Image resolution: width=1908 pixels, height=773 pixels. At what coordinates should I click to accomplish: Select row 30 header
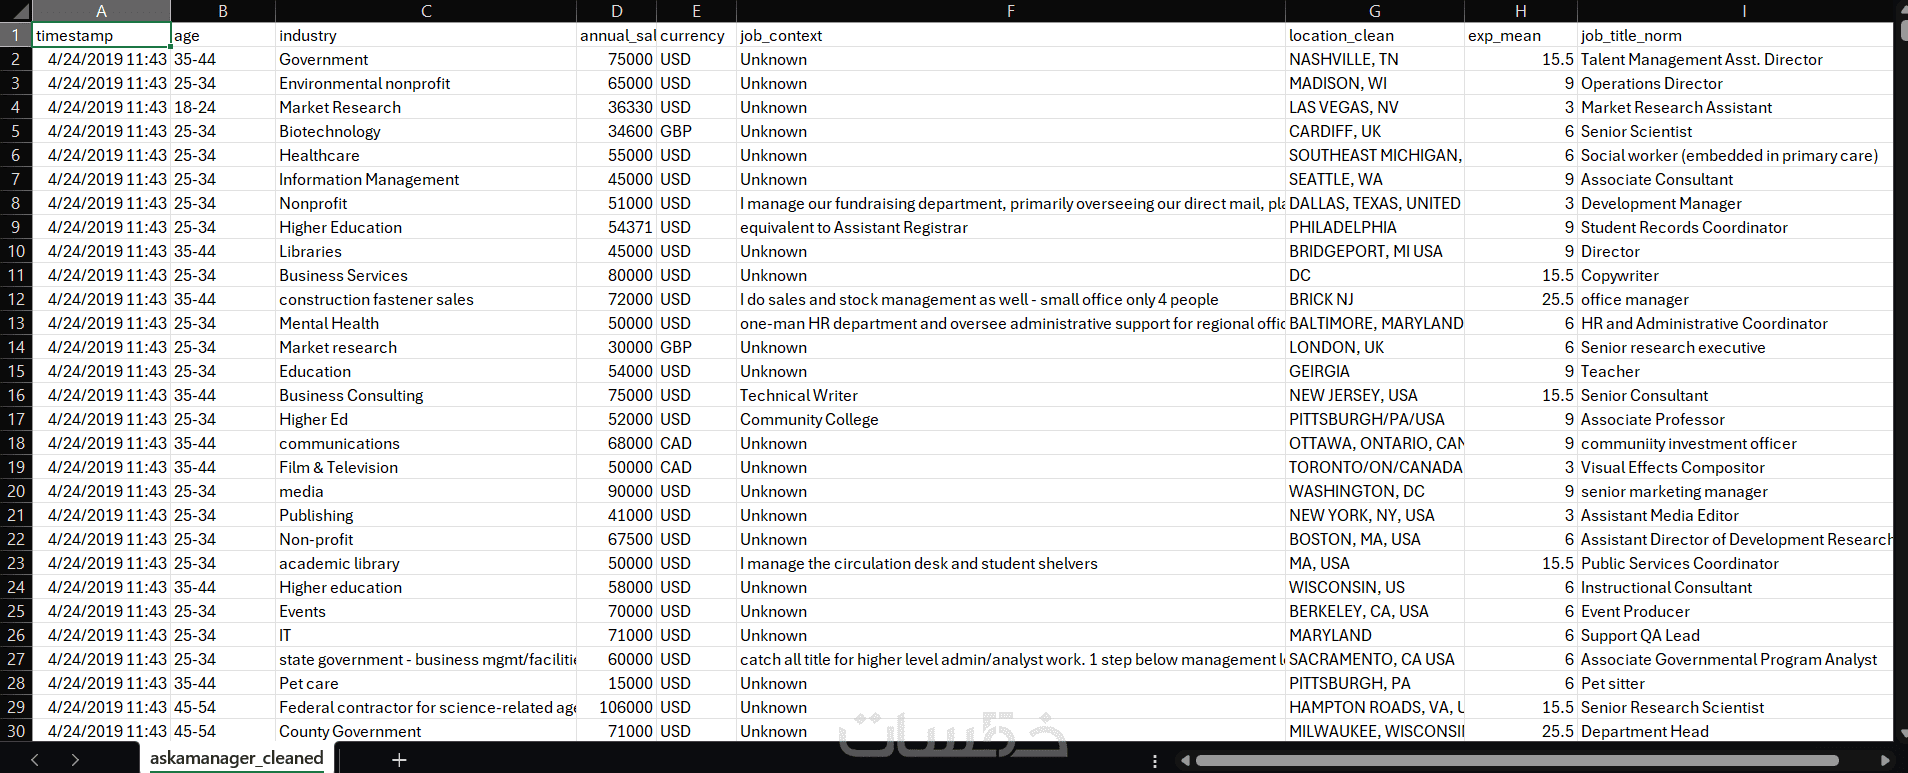point(16,731)
